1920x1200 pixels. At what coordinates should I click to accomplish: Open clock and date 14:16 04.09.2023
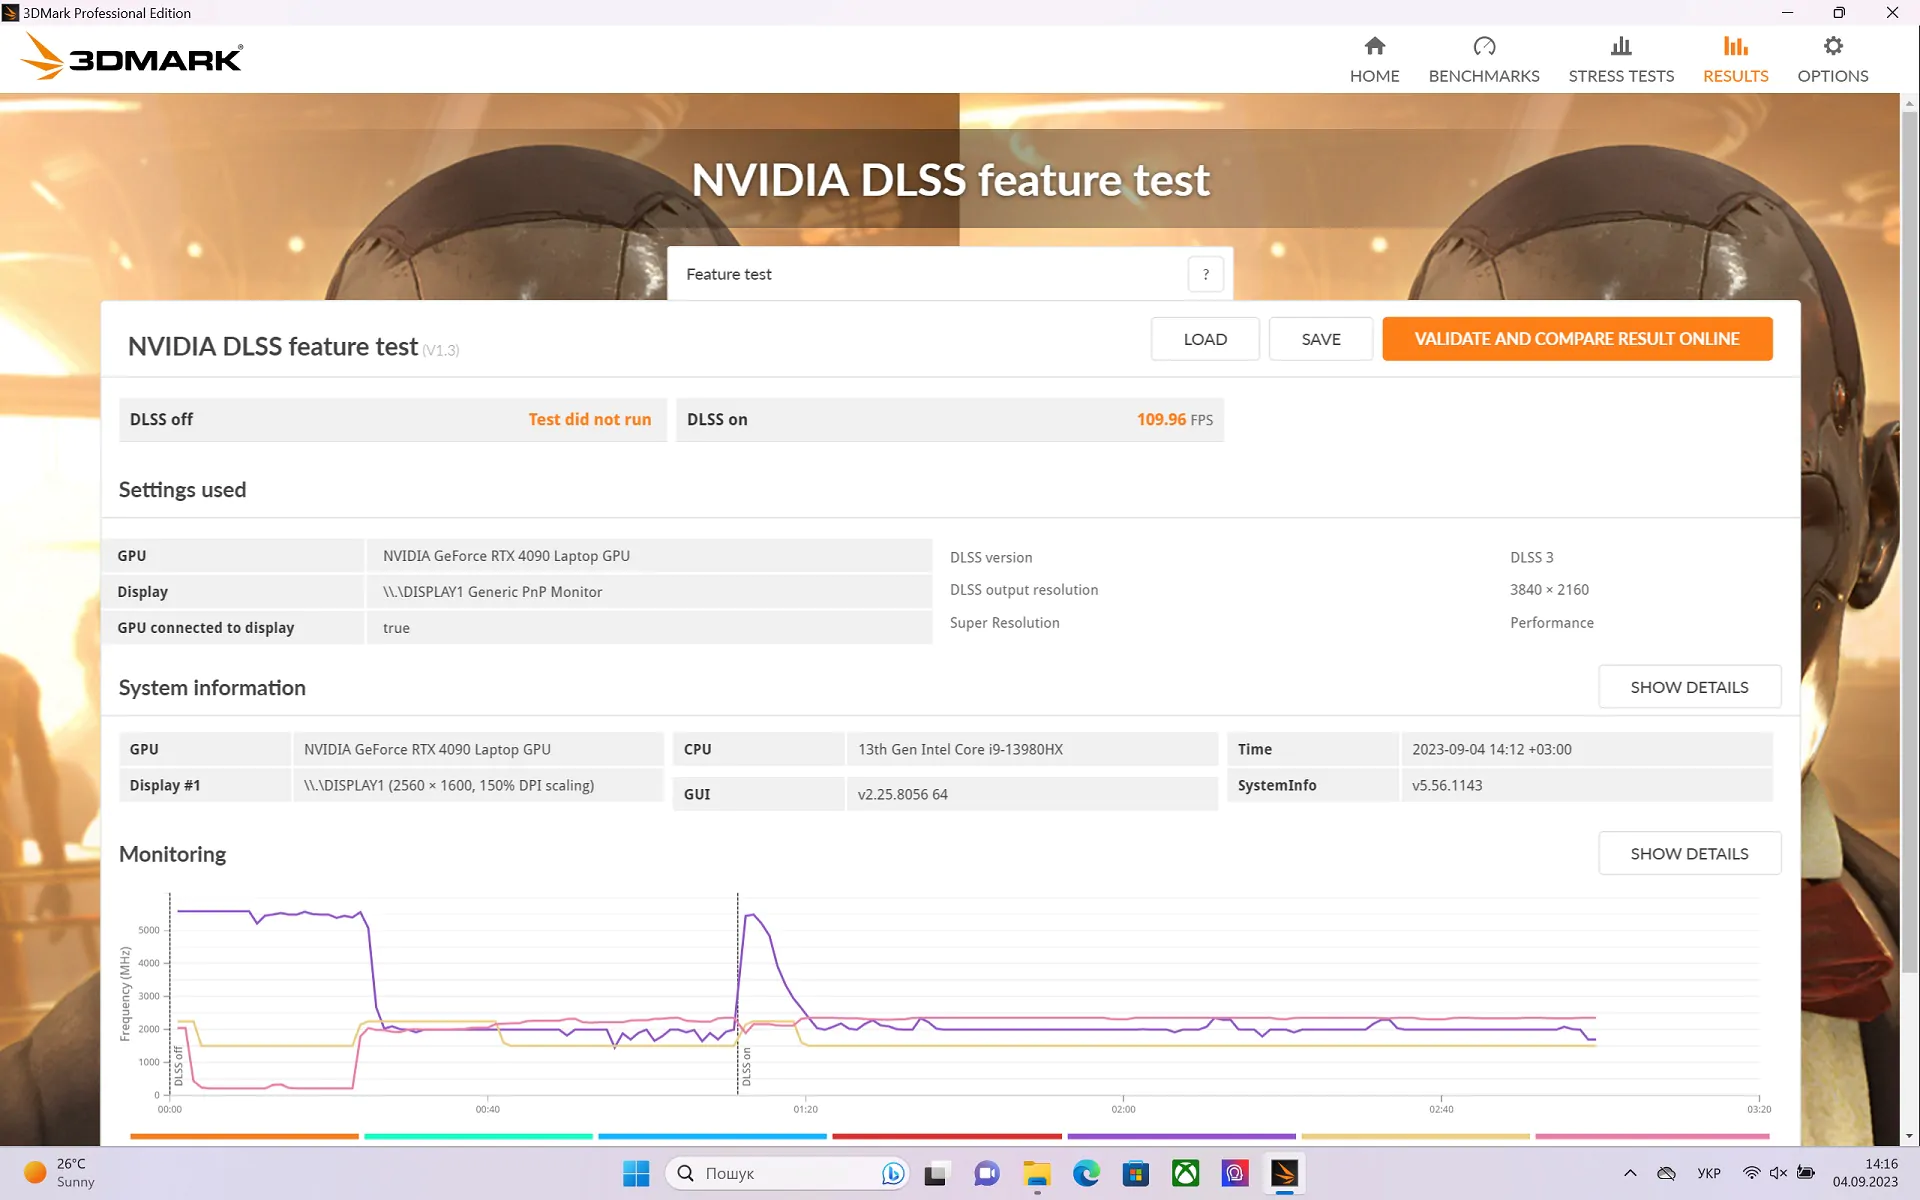(1865, 1173)
